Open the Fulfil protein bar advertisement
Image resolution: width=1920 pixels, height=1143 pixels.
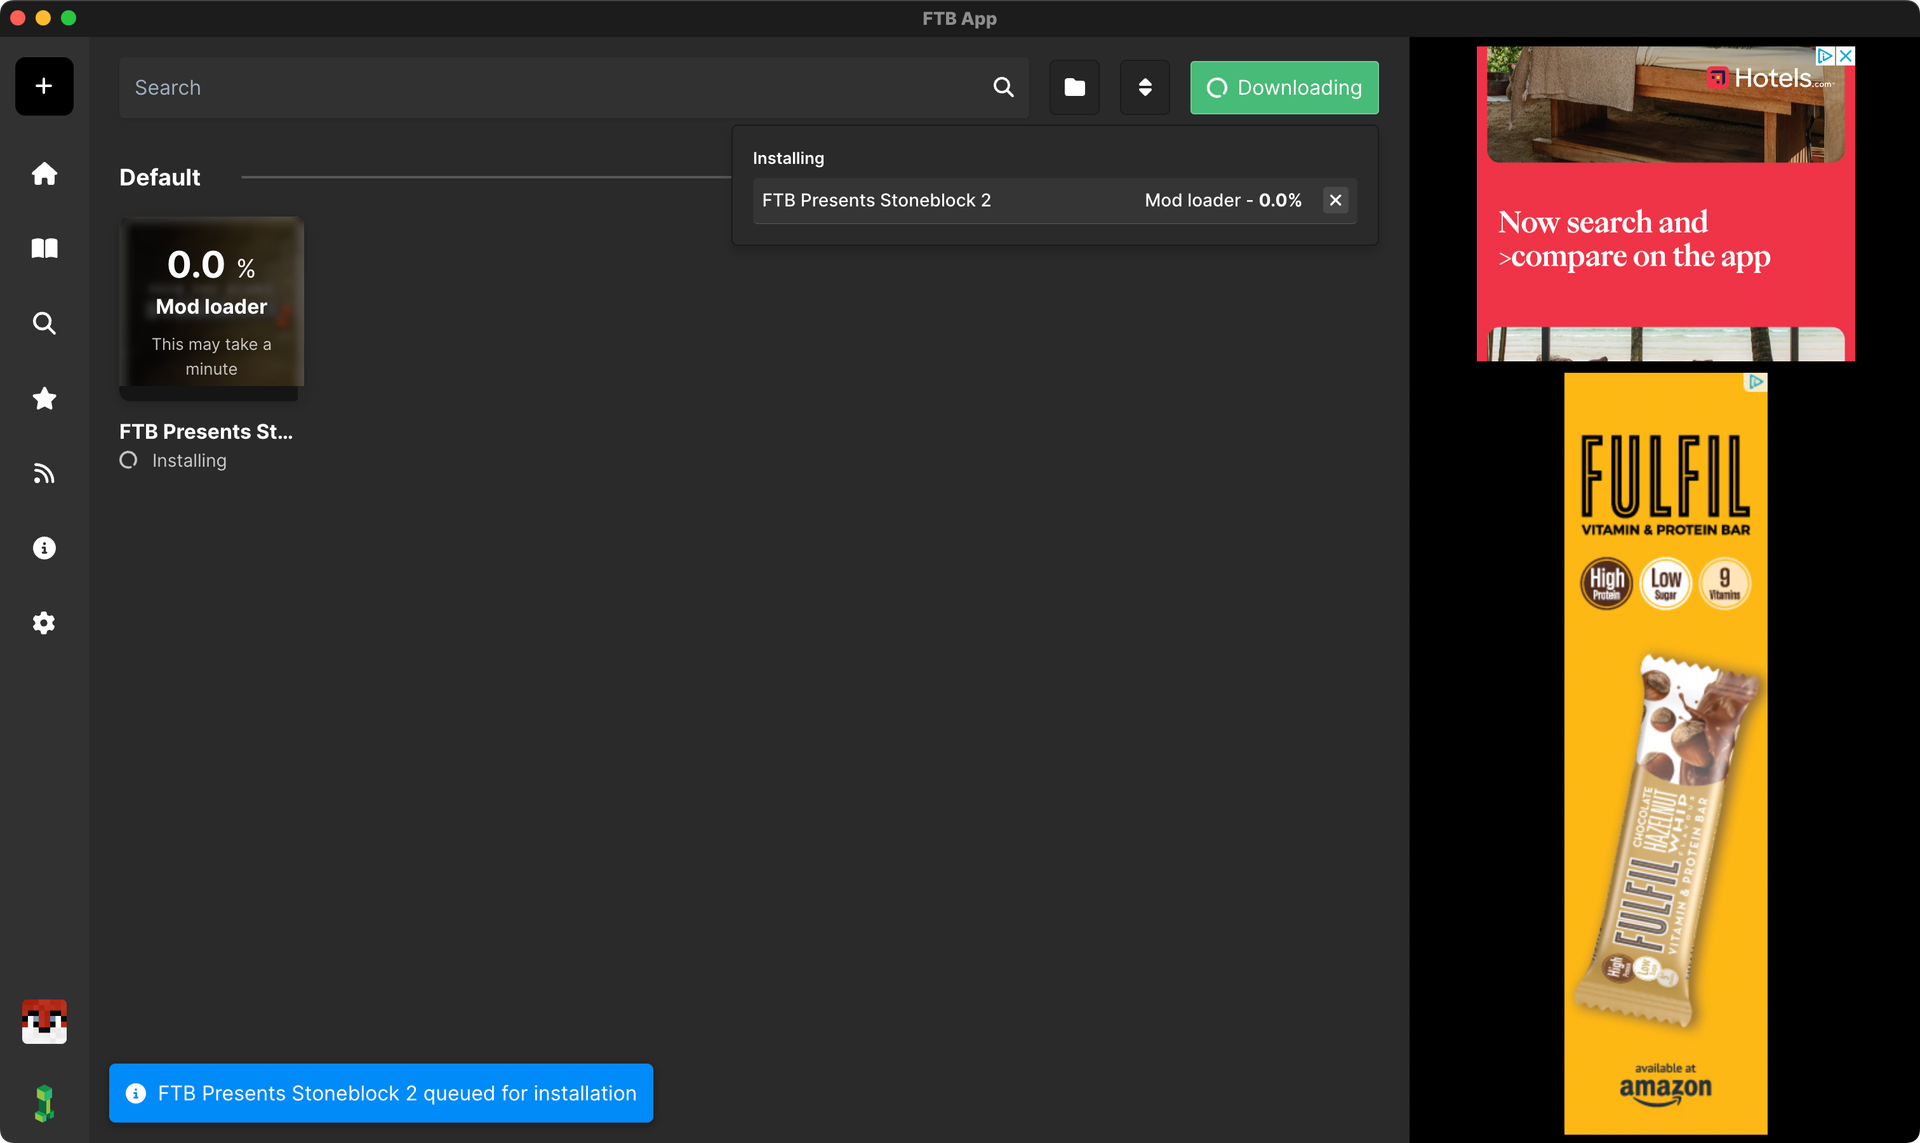[1665, 754]
